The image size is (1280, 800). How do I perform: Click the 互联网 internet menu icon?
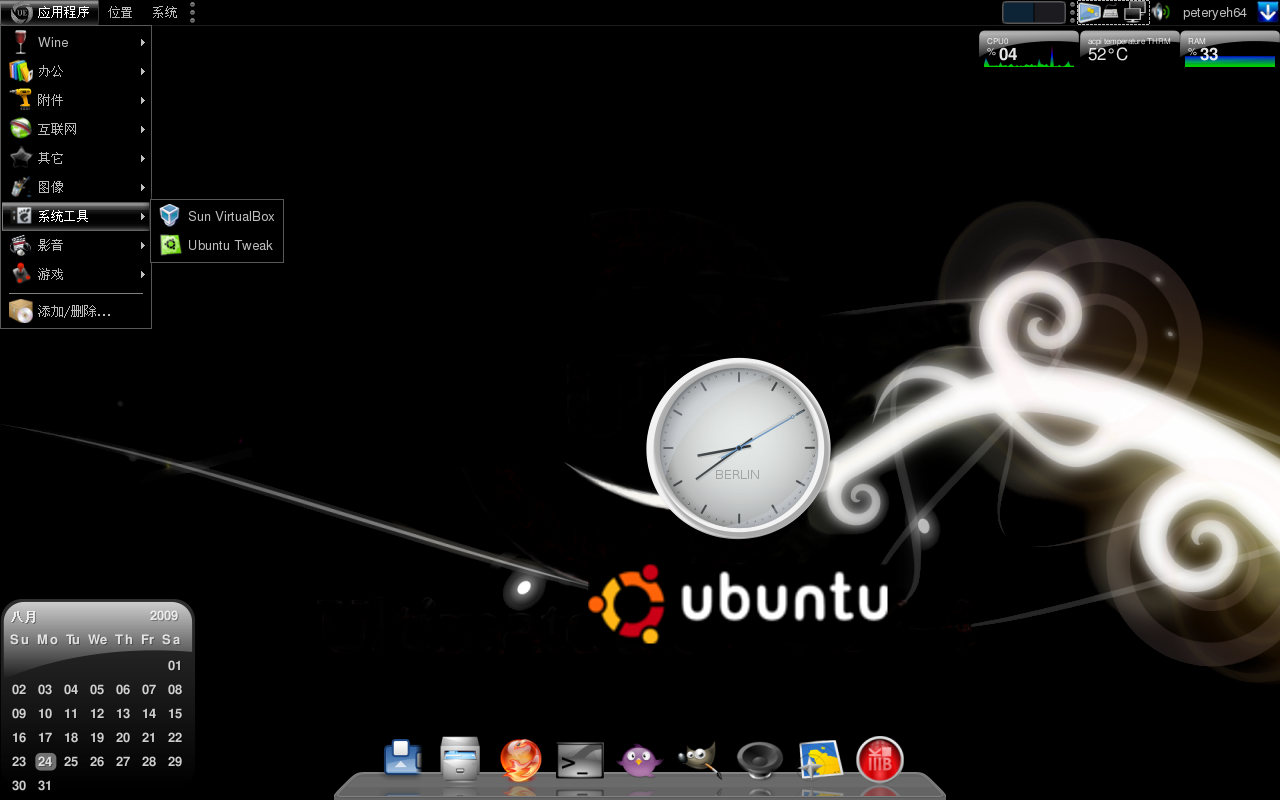click(21, 129)
